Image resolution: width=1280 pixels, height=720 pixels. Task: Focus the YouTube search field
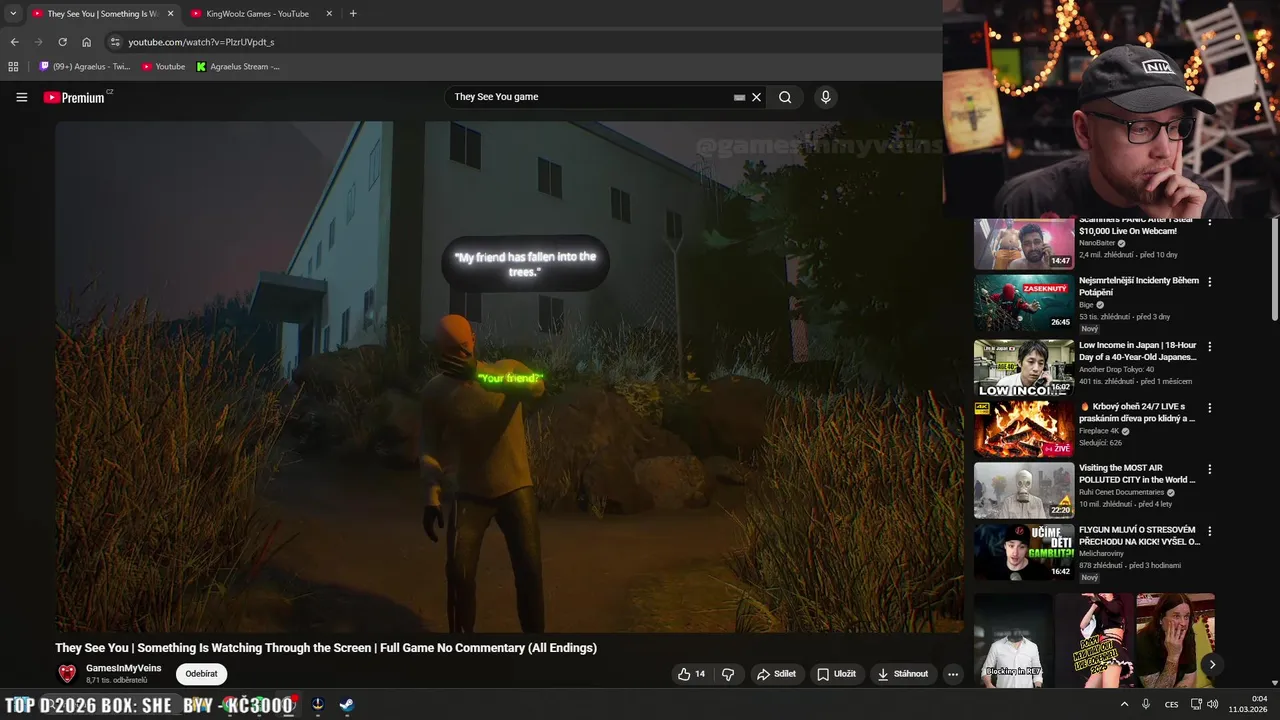click(x=592, y=97)
